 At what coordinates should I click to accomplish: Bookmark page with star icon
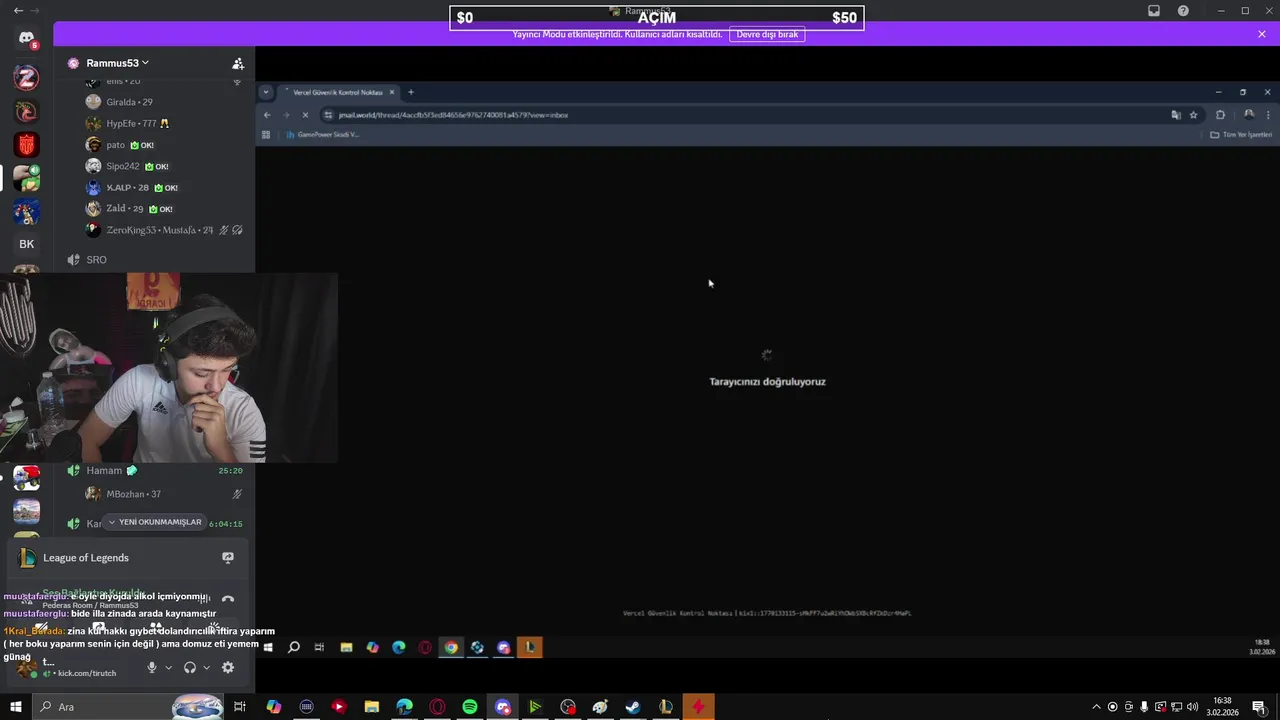tap(1193, 115)
